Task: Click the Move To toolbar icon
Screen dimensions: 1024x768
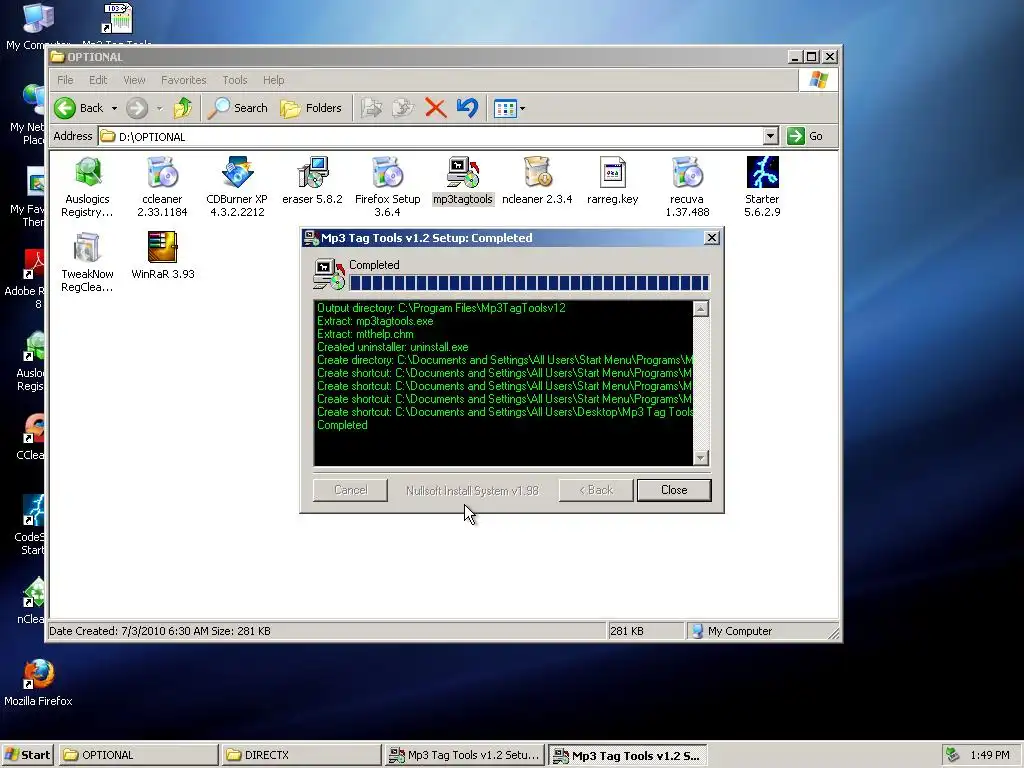Action: (x=372, y=108)
